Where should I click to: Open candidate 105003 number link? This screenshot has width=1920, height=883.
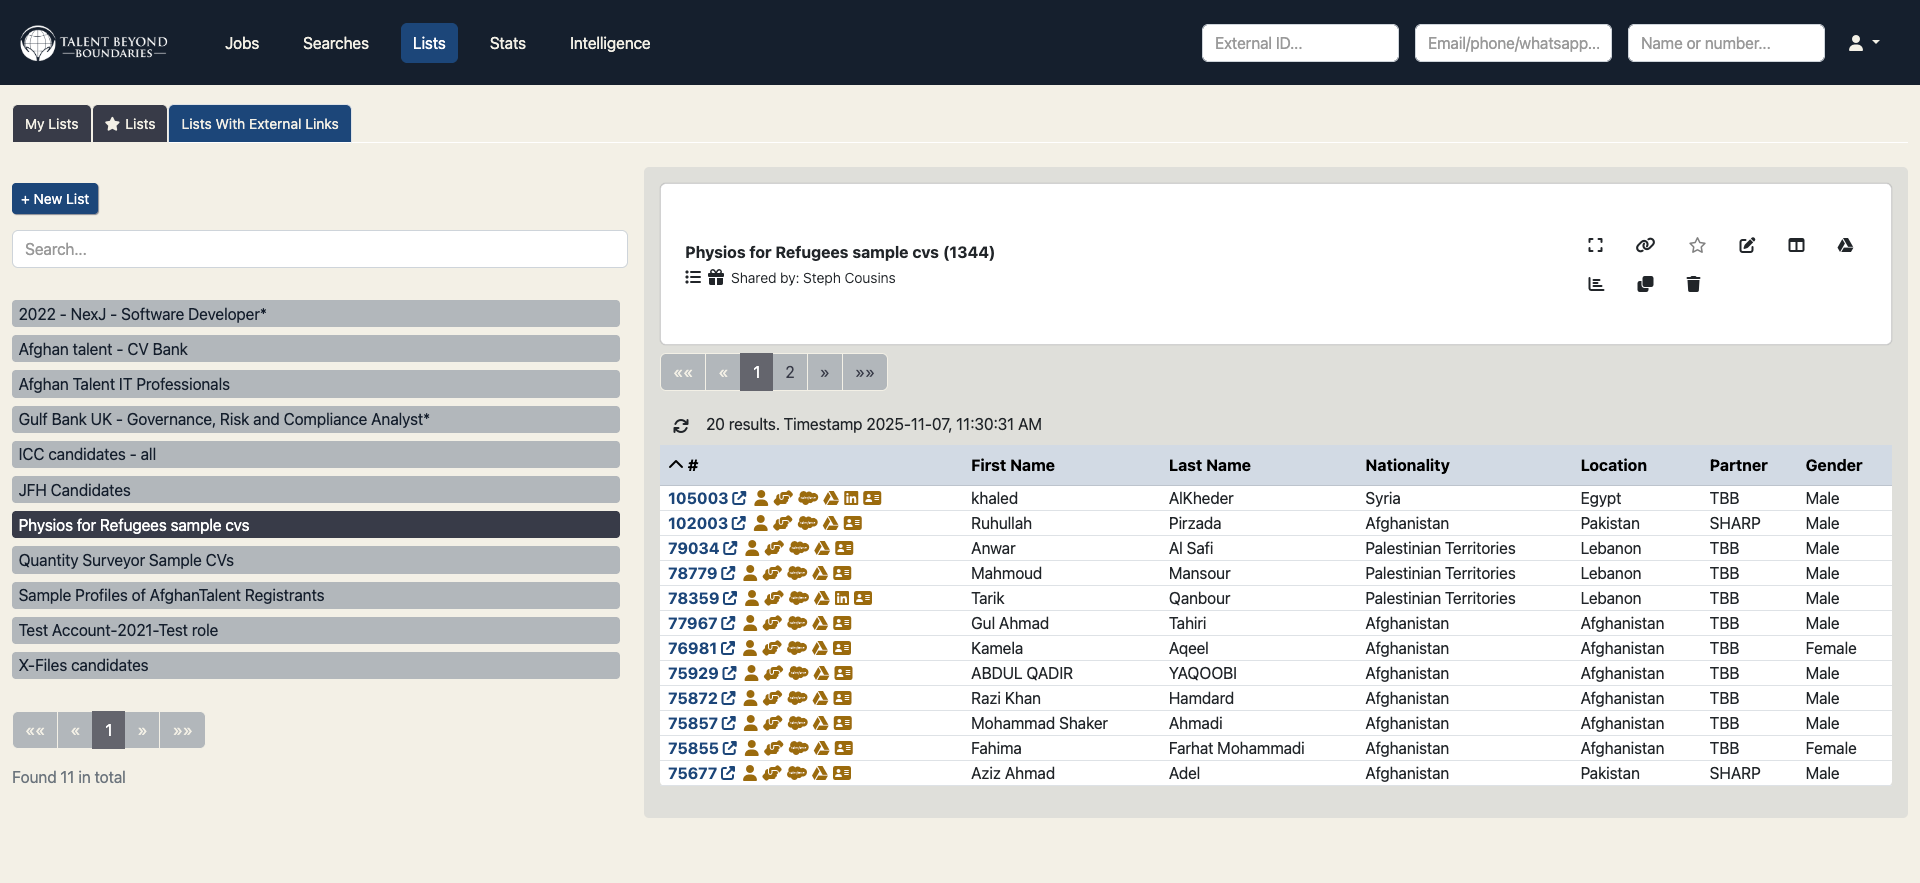(698, 498)
